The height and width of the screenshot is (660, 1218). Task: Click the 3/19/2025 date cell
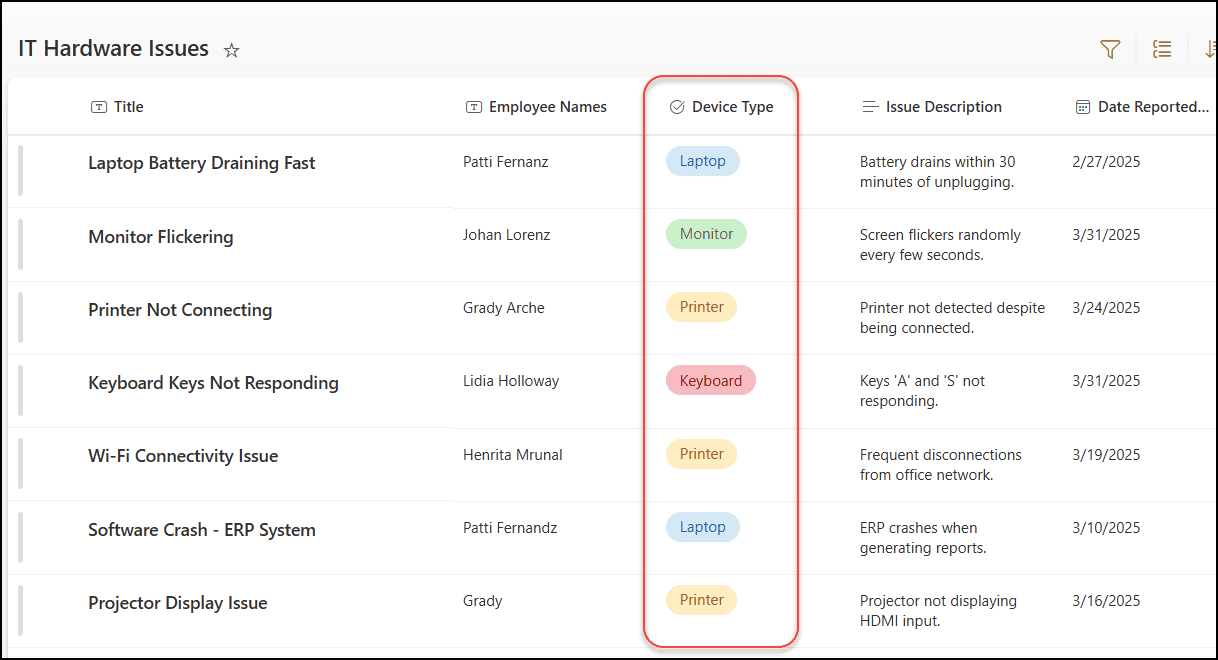pyautogui.click(x=1106, y=455)
